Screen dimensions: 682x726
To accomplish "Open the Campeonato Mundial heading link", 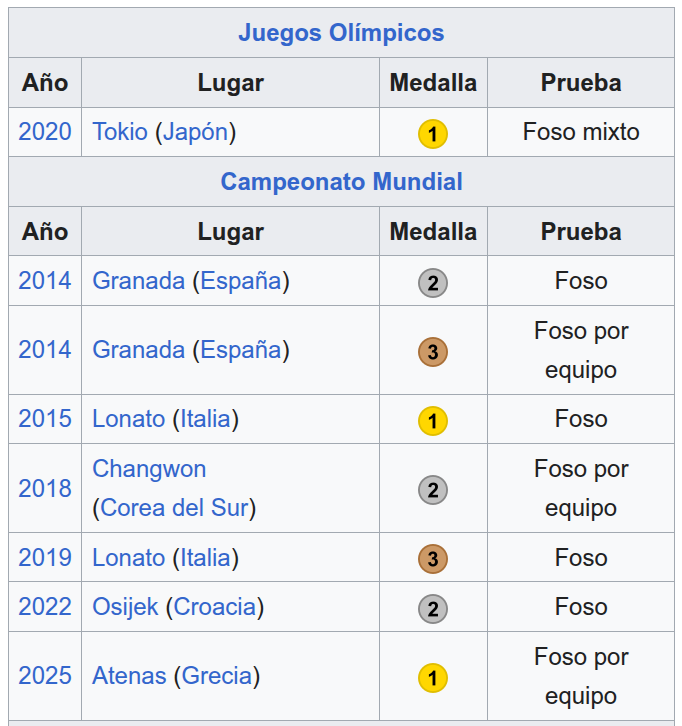I will pyautogui.click(x=341, y=182).
